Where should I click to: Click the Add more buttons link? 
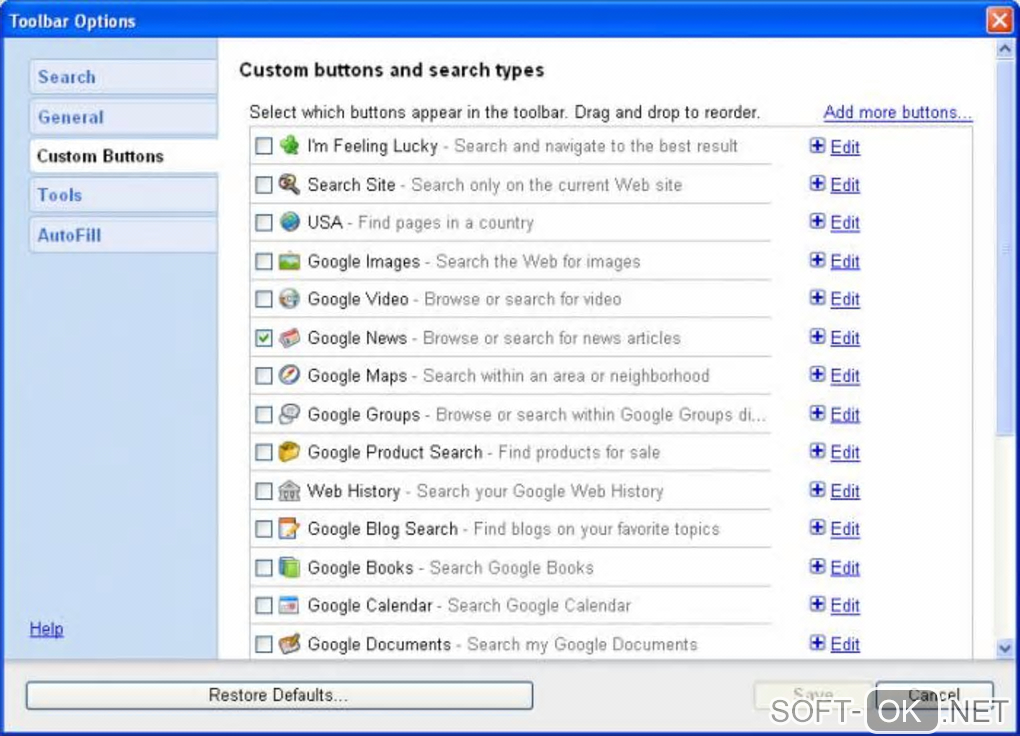point(898,113)
